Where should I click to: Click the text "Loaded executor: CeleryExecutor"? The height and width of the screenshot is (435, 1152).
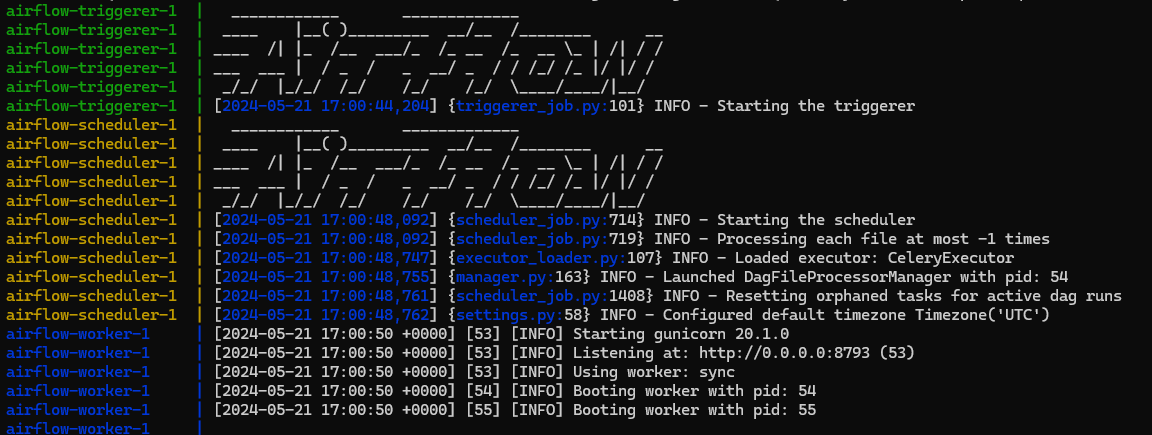click(874, 258)
